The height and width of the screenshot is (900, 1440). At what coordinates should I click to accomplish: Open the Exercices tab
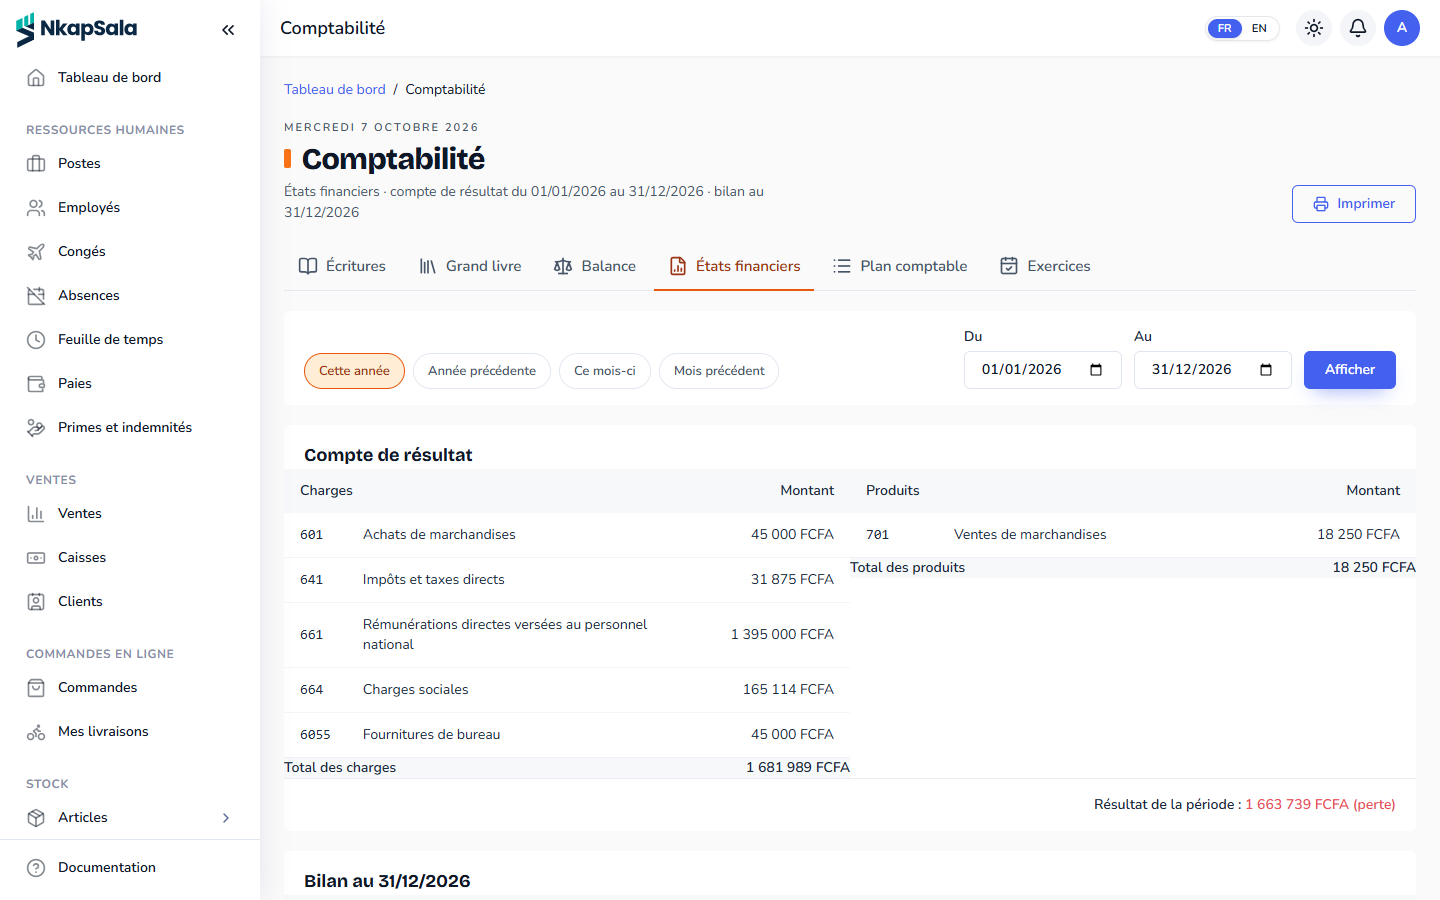click(x=1045, y=266)
